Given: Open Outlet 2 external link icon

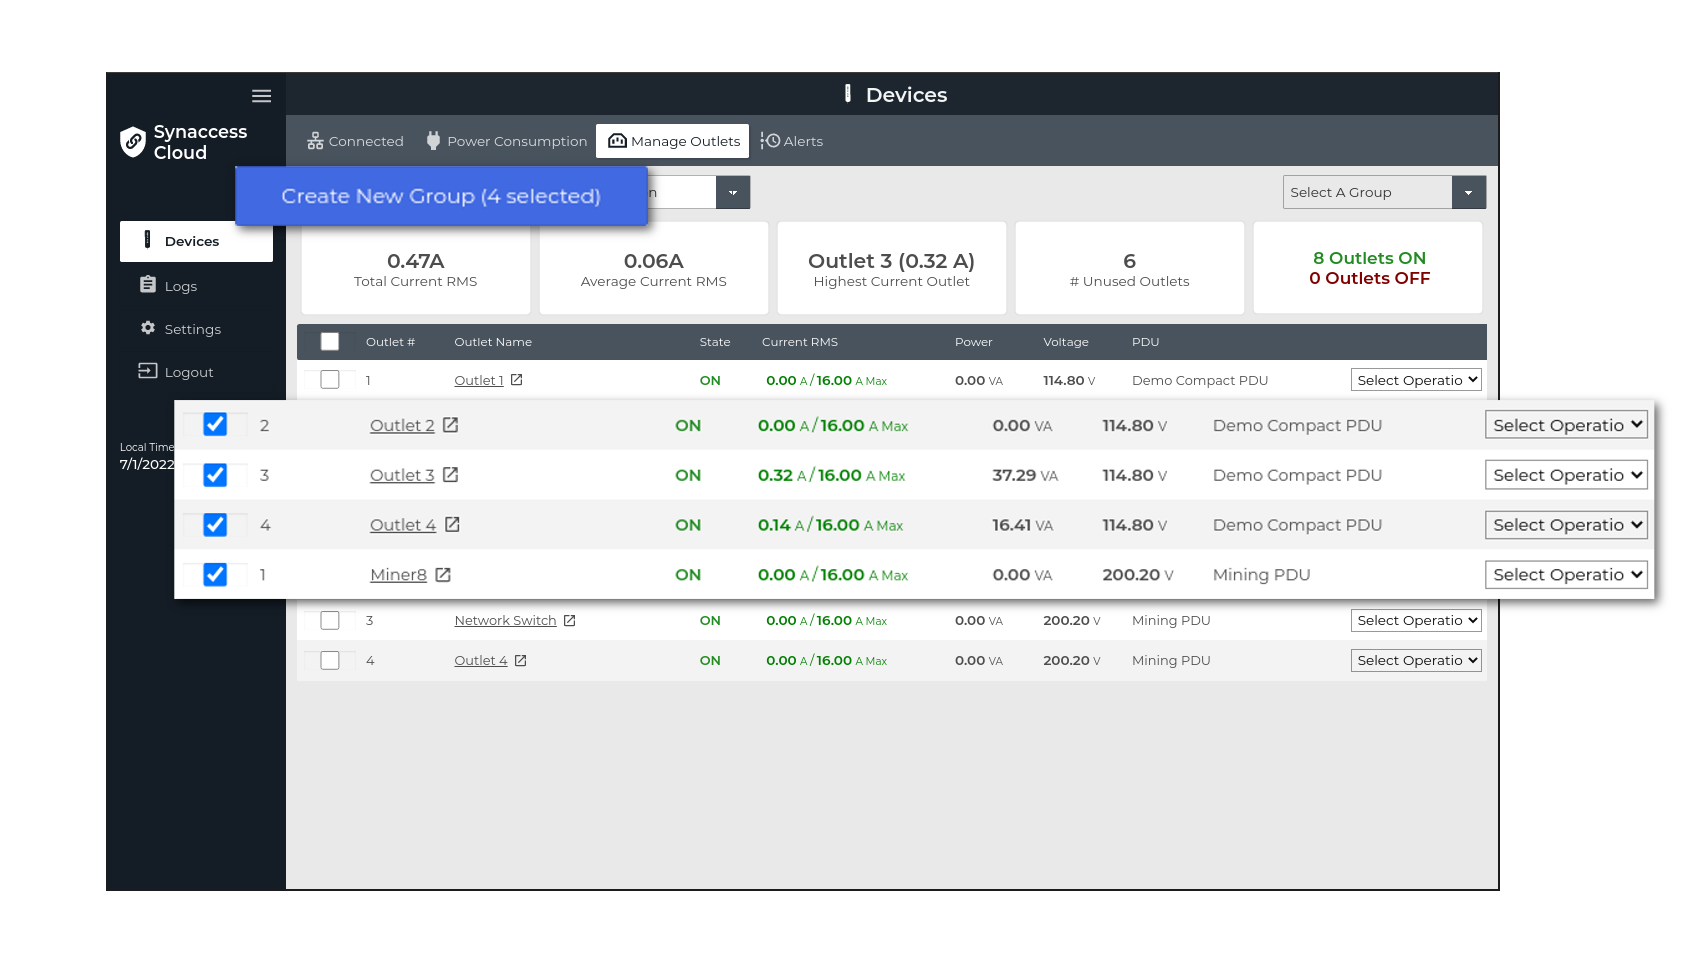Looking at the screenshot, I should click(x=451, y=425).
